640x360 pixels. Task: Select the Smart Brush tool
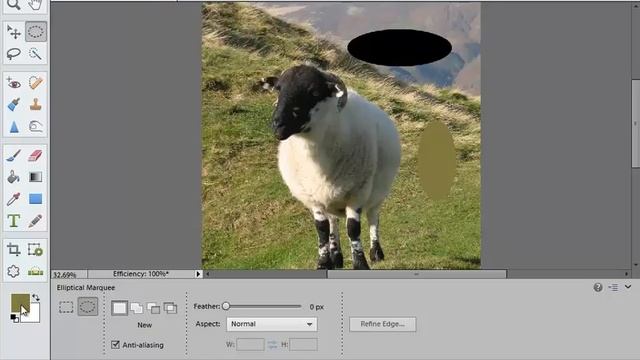13,105
